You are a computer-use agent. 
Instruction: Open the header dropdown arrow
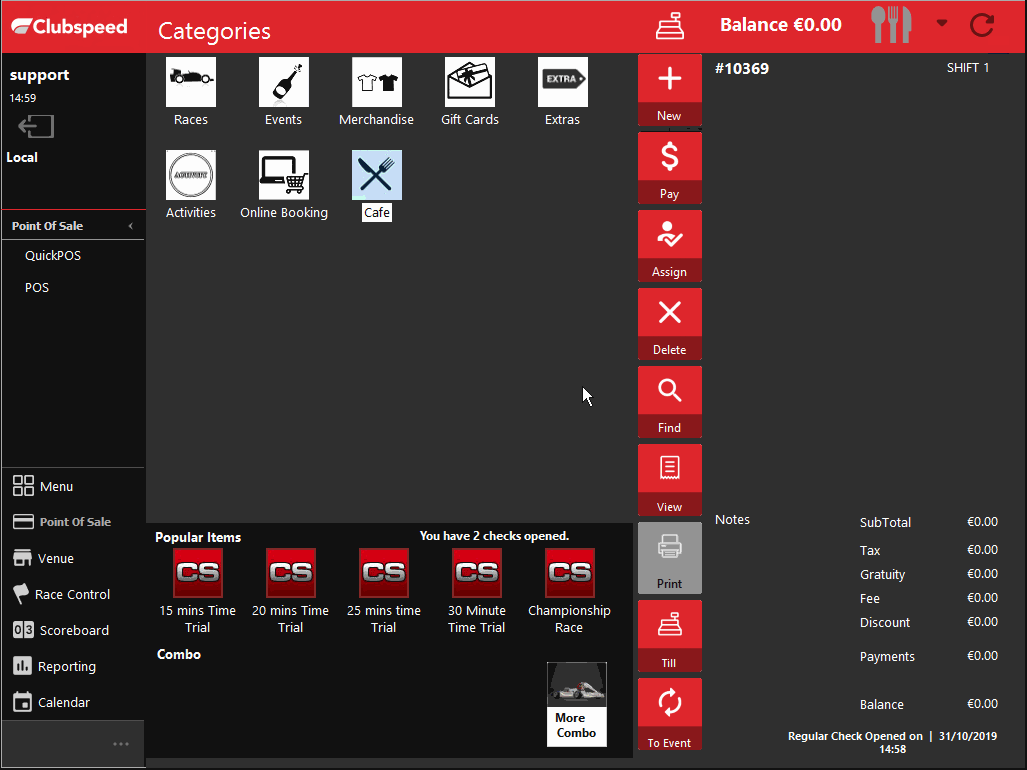coord(942,23)
